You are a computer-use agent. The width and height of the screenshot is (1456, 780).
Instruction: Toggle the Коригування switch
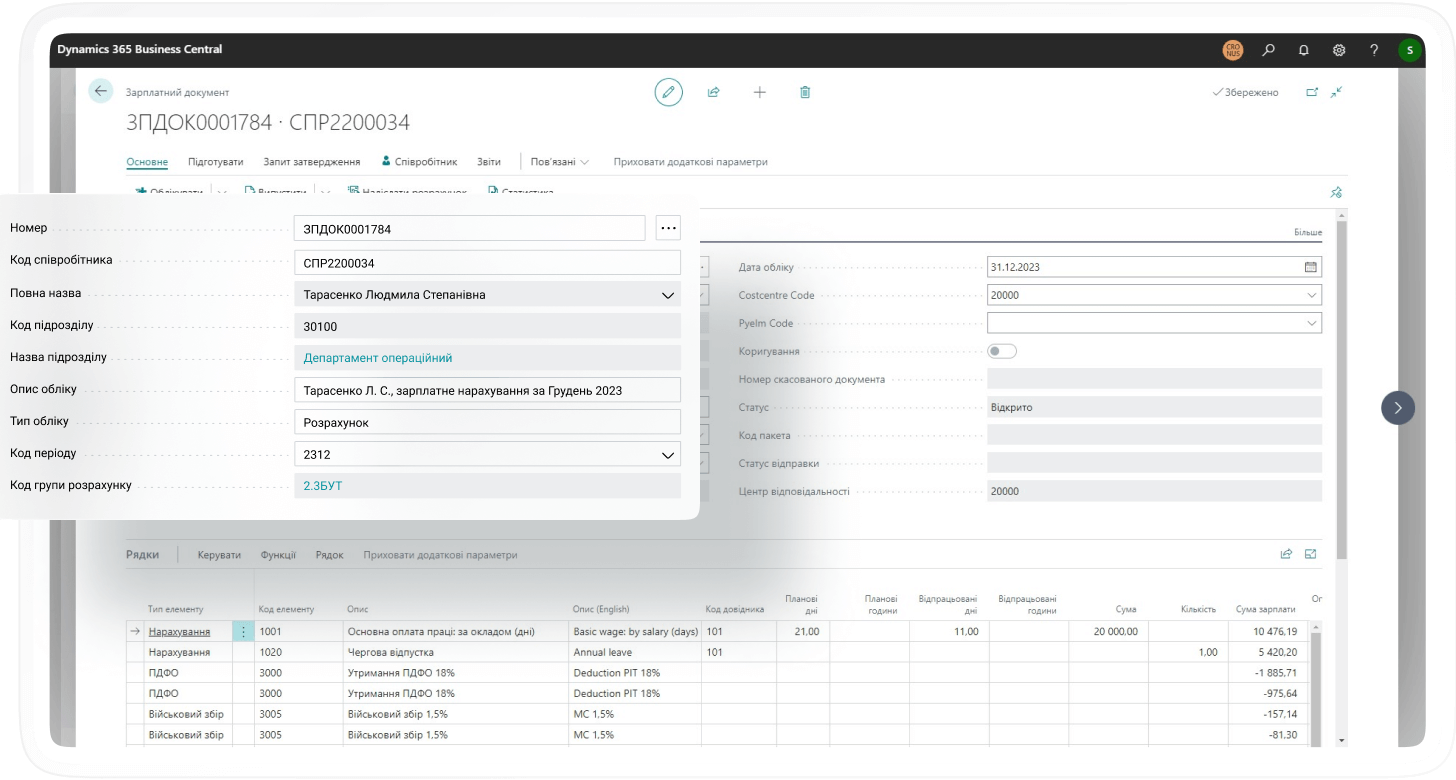click(1001, 351)
